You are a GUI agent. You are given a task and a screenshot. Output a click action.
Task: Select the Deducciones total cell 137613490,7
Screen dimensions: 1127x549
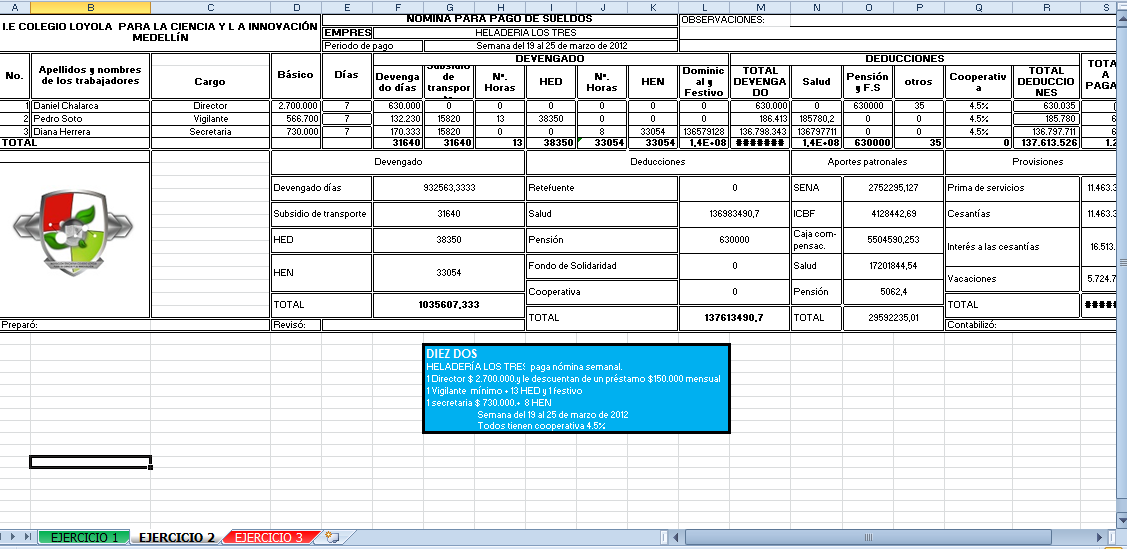point(733,317)
